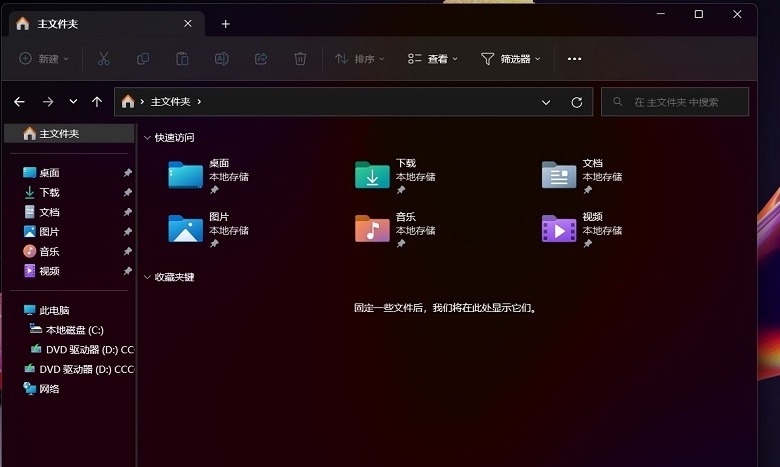
Task: Click the Paste clipboard icon
Action: point(182,59)
